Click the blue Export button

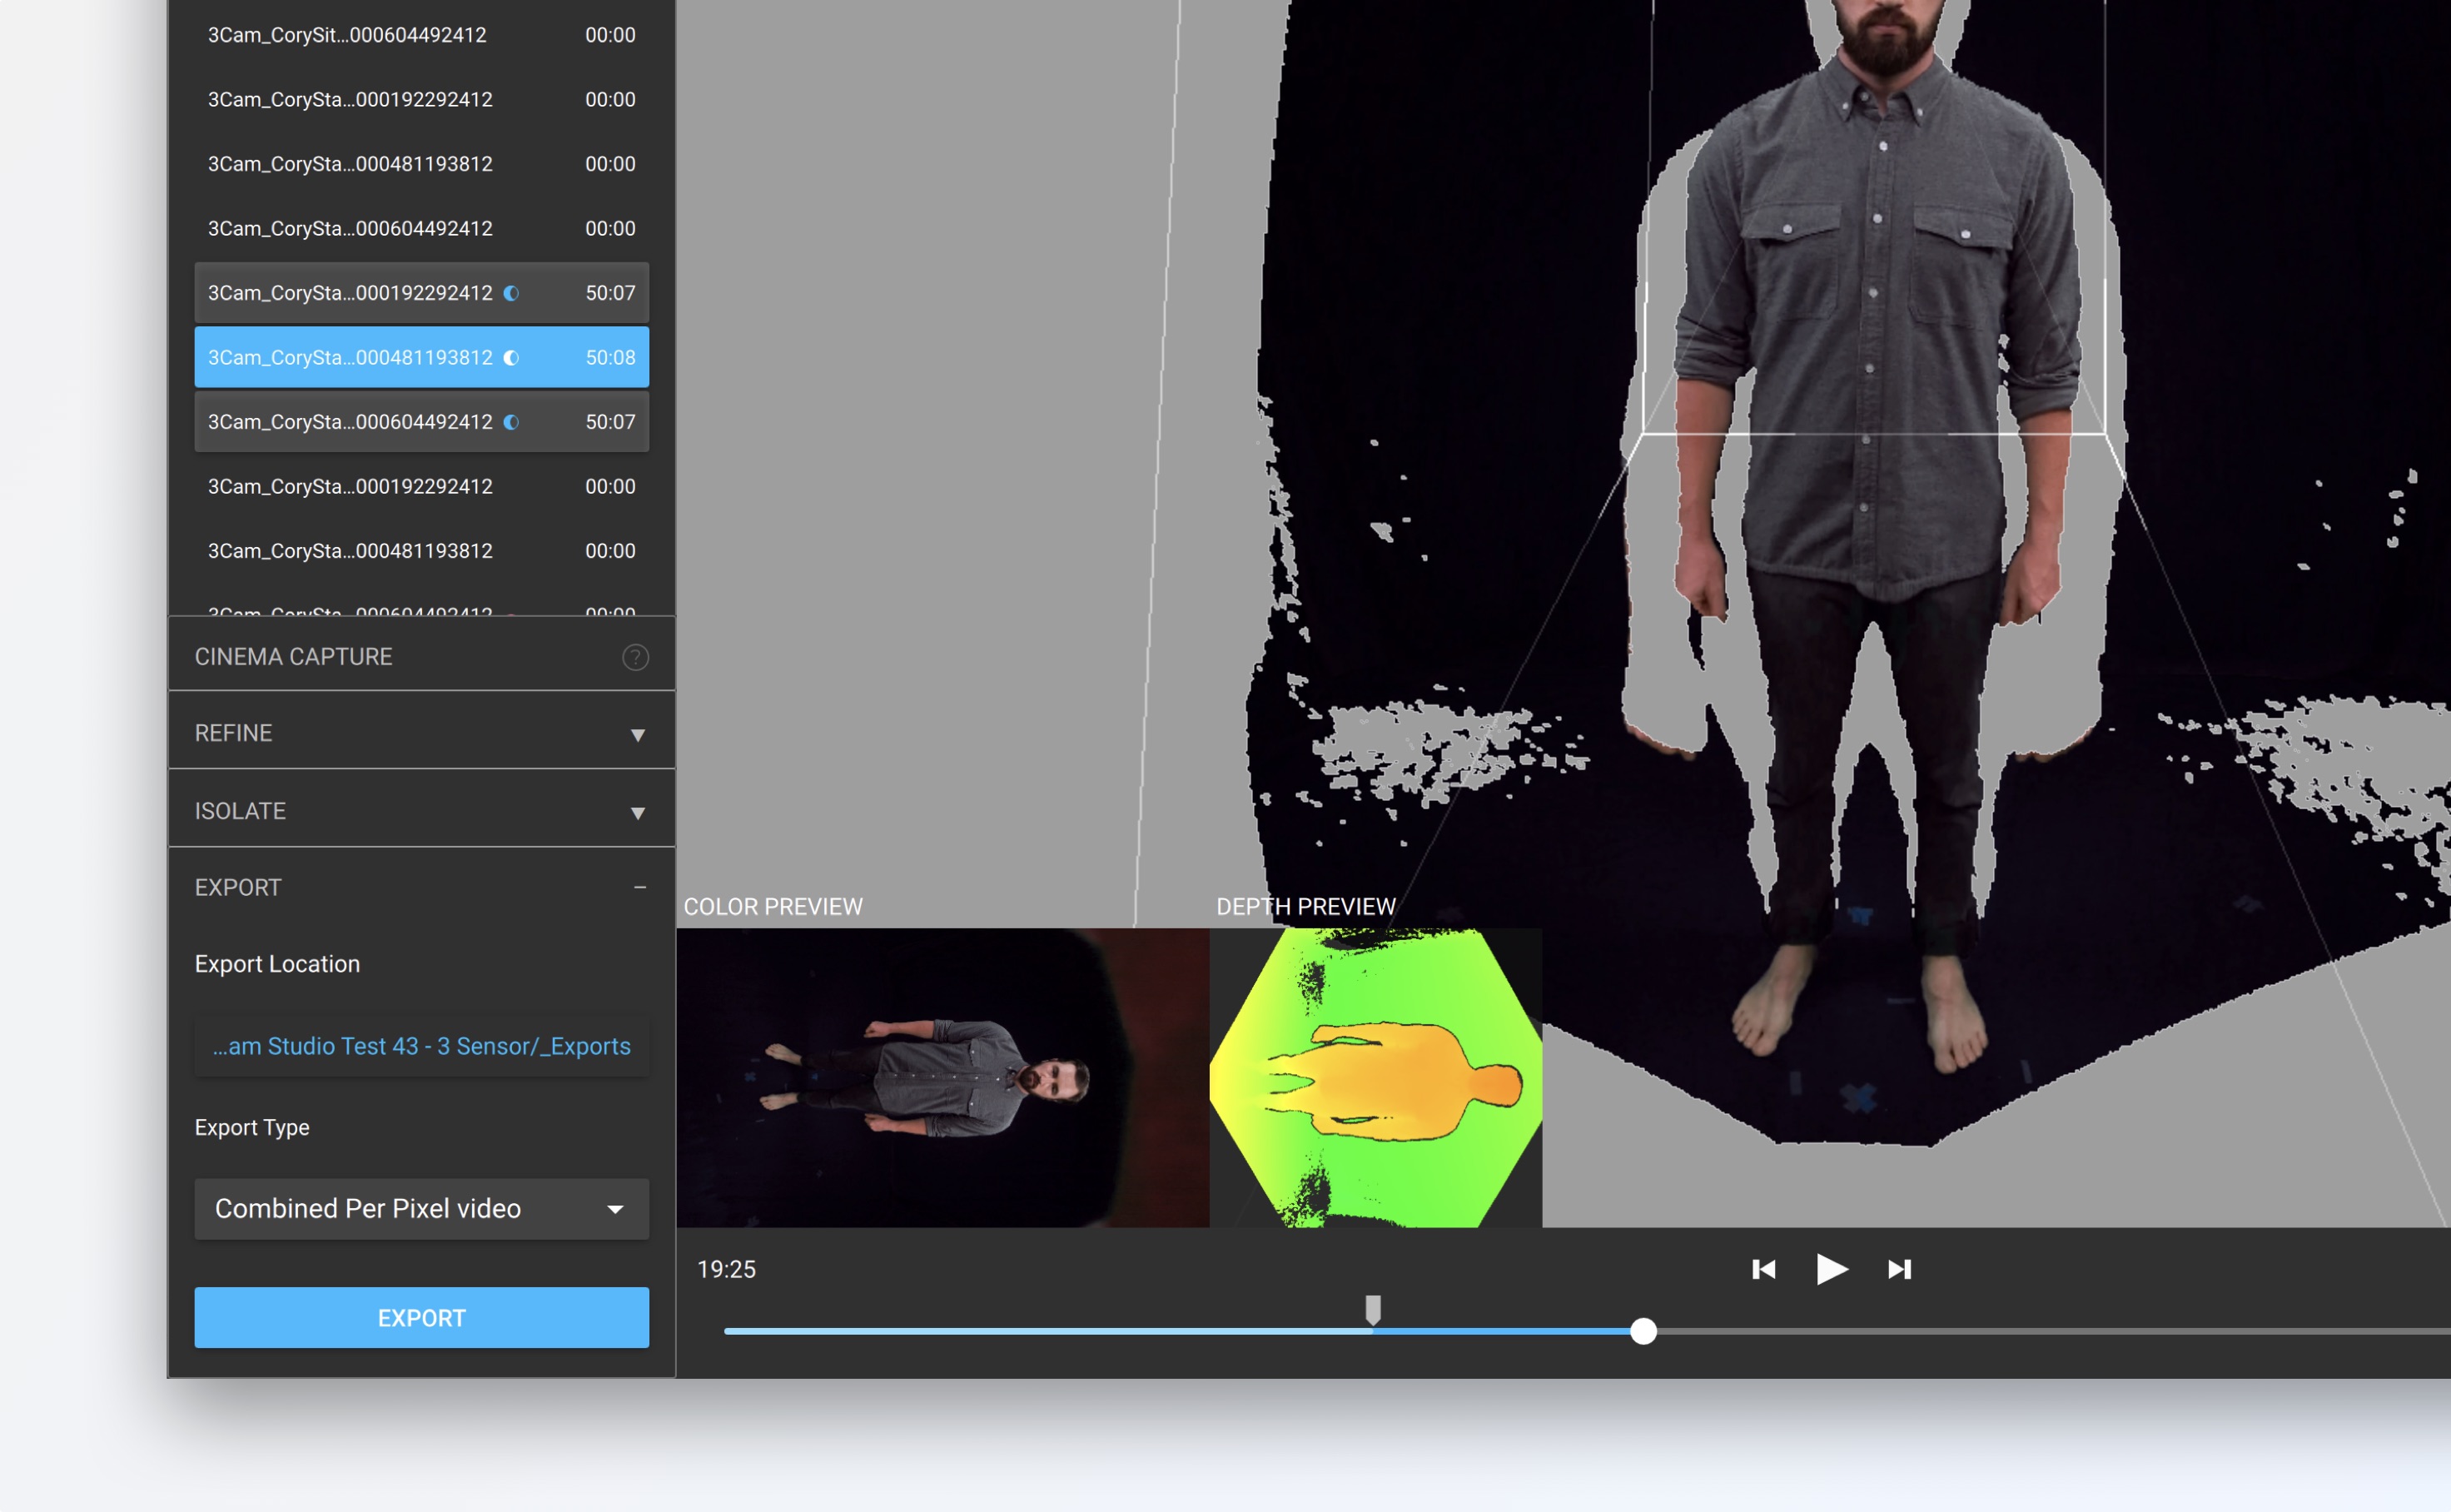(421, 1318)
